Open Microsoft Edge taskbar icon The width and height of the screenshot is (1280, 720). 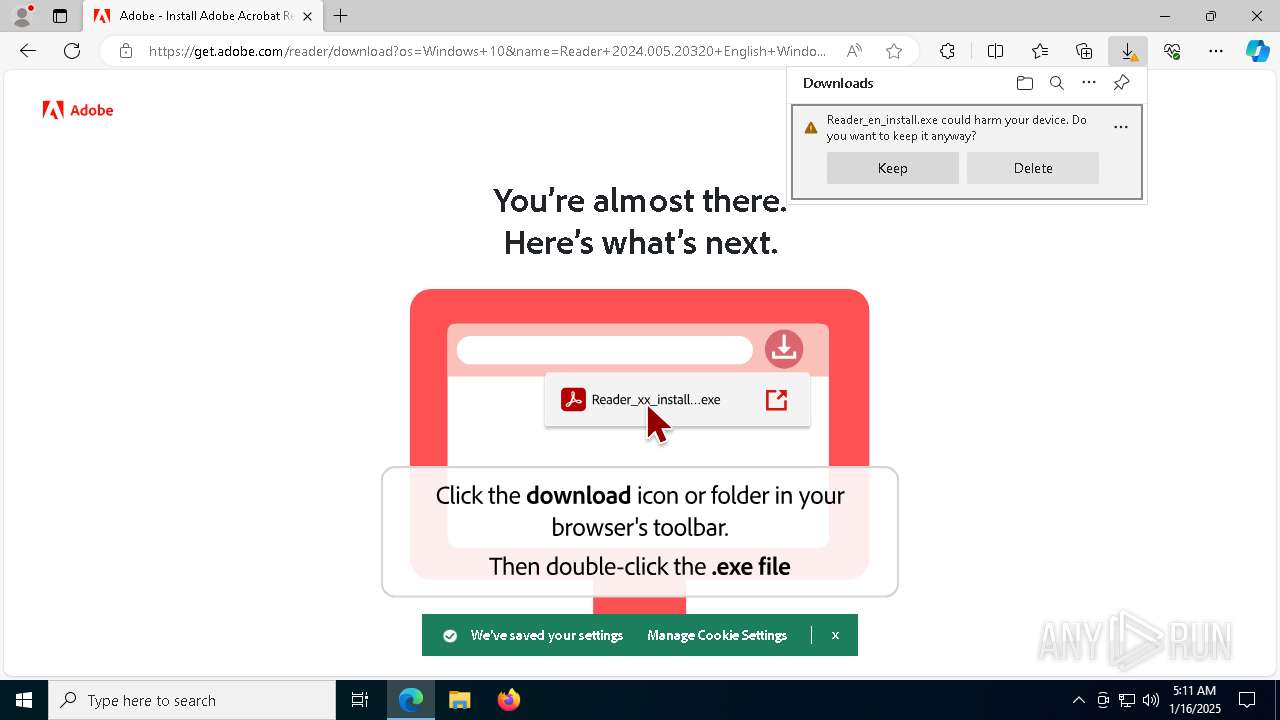tap(411, 700)
